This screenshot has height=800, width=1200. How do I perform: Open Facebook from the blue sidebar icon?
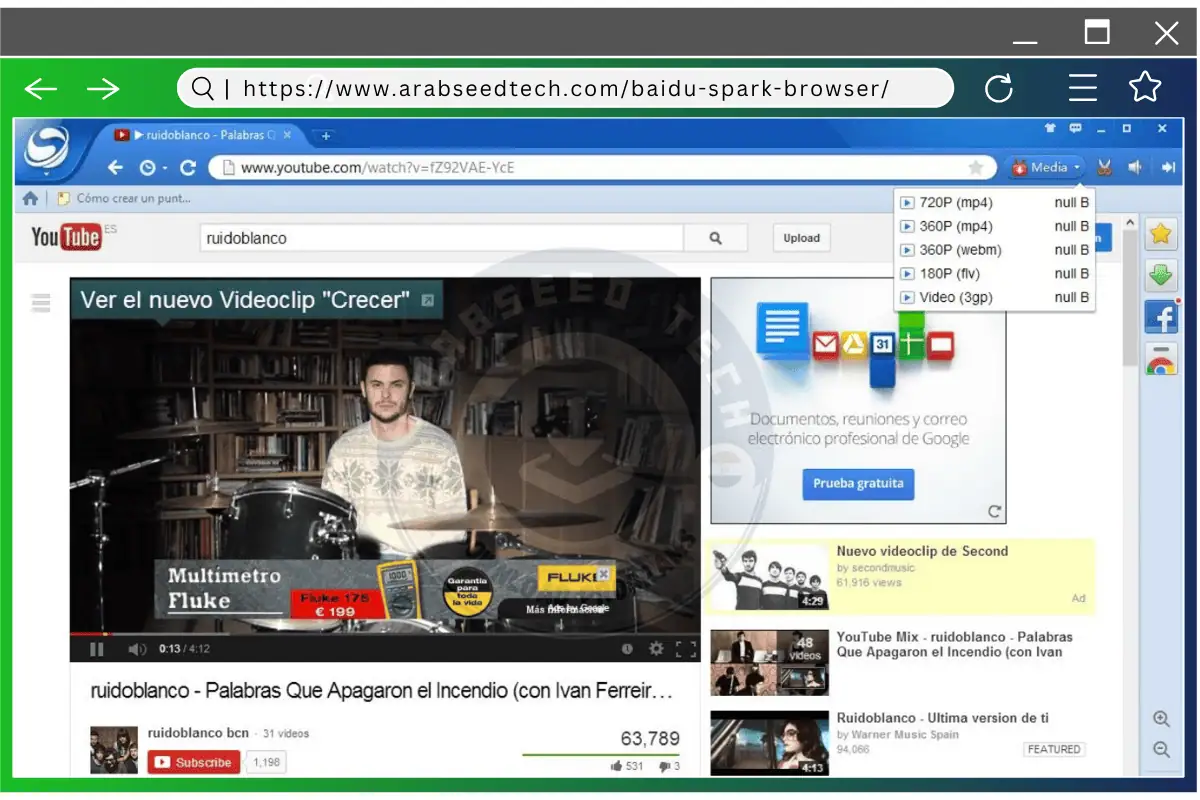coord(1161,317)
